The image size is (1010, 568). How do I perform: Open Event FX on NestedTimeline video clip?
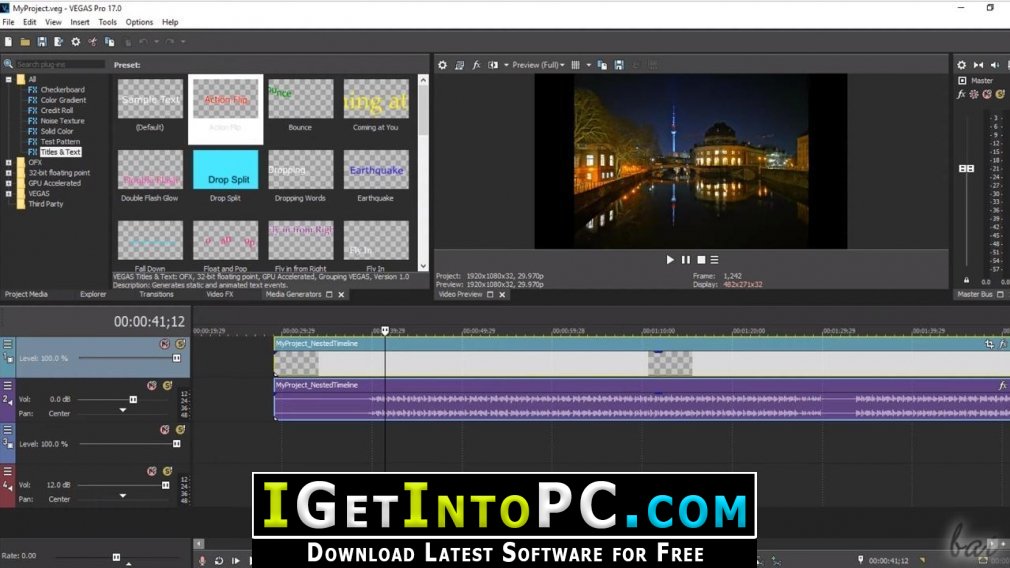(x=1002, y=344)
